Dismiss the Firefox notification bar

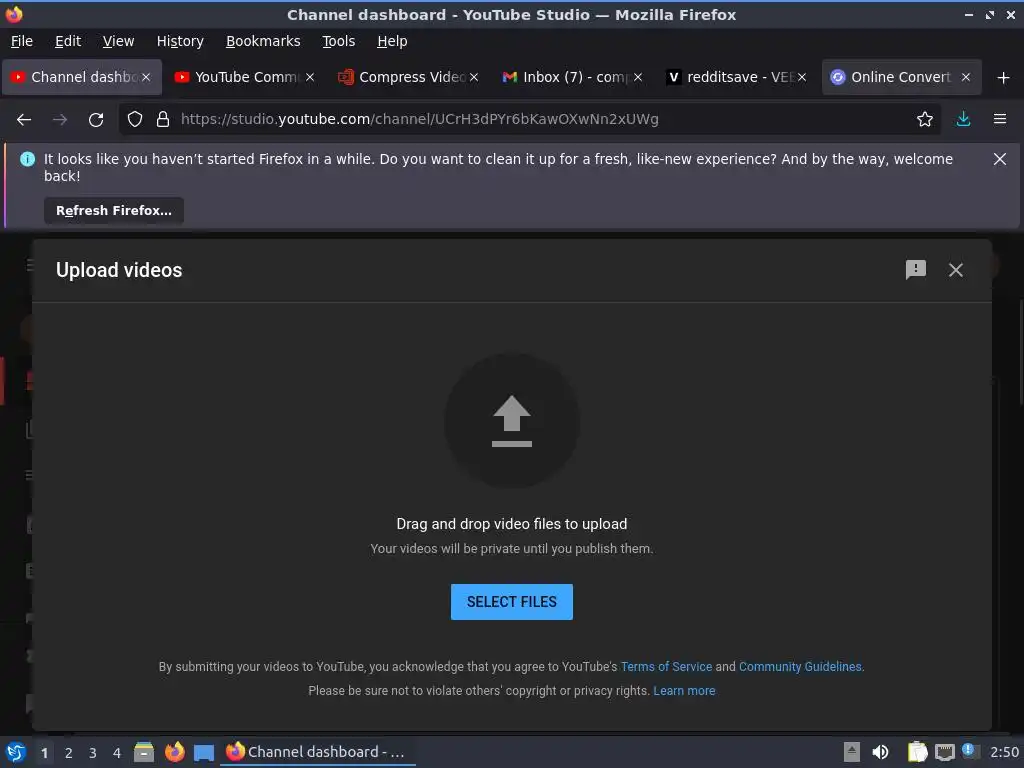coord(999,159)
